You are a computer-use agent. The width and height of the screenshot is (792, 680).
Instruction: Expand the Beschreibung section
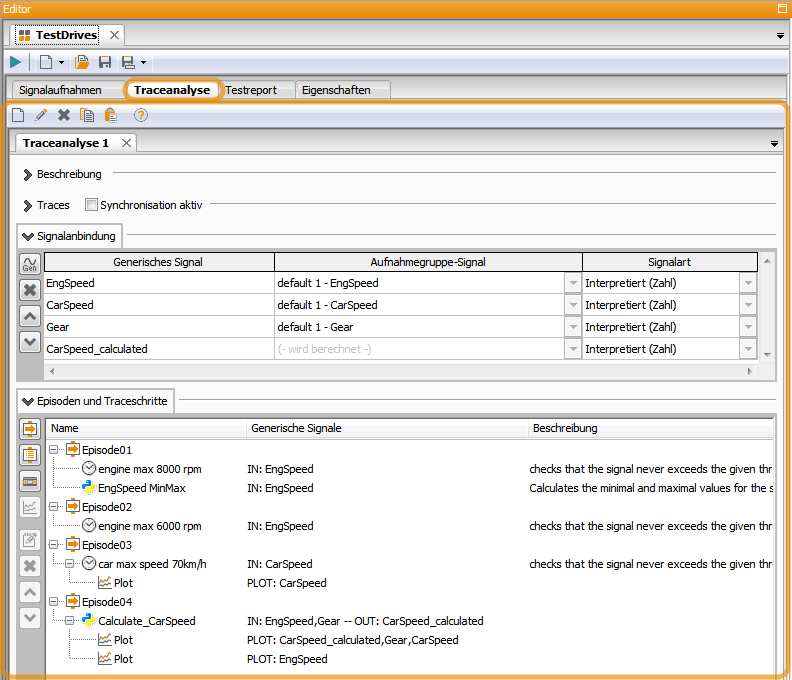28,175
